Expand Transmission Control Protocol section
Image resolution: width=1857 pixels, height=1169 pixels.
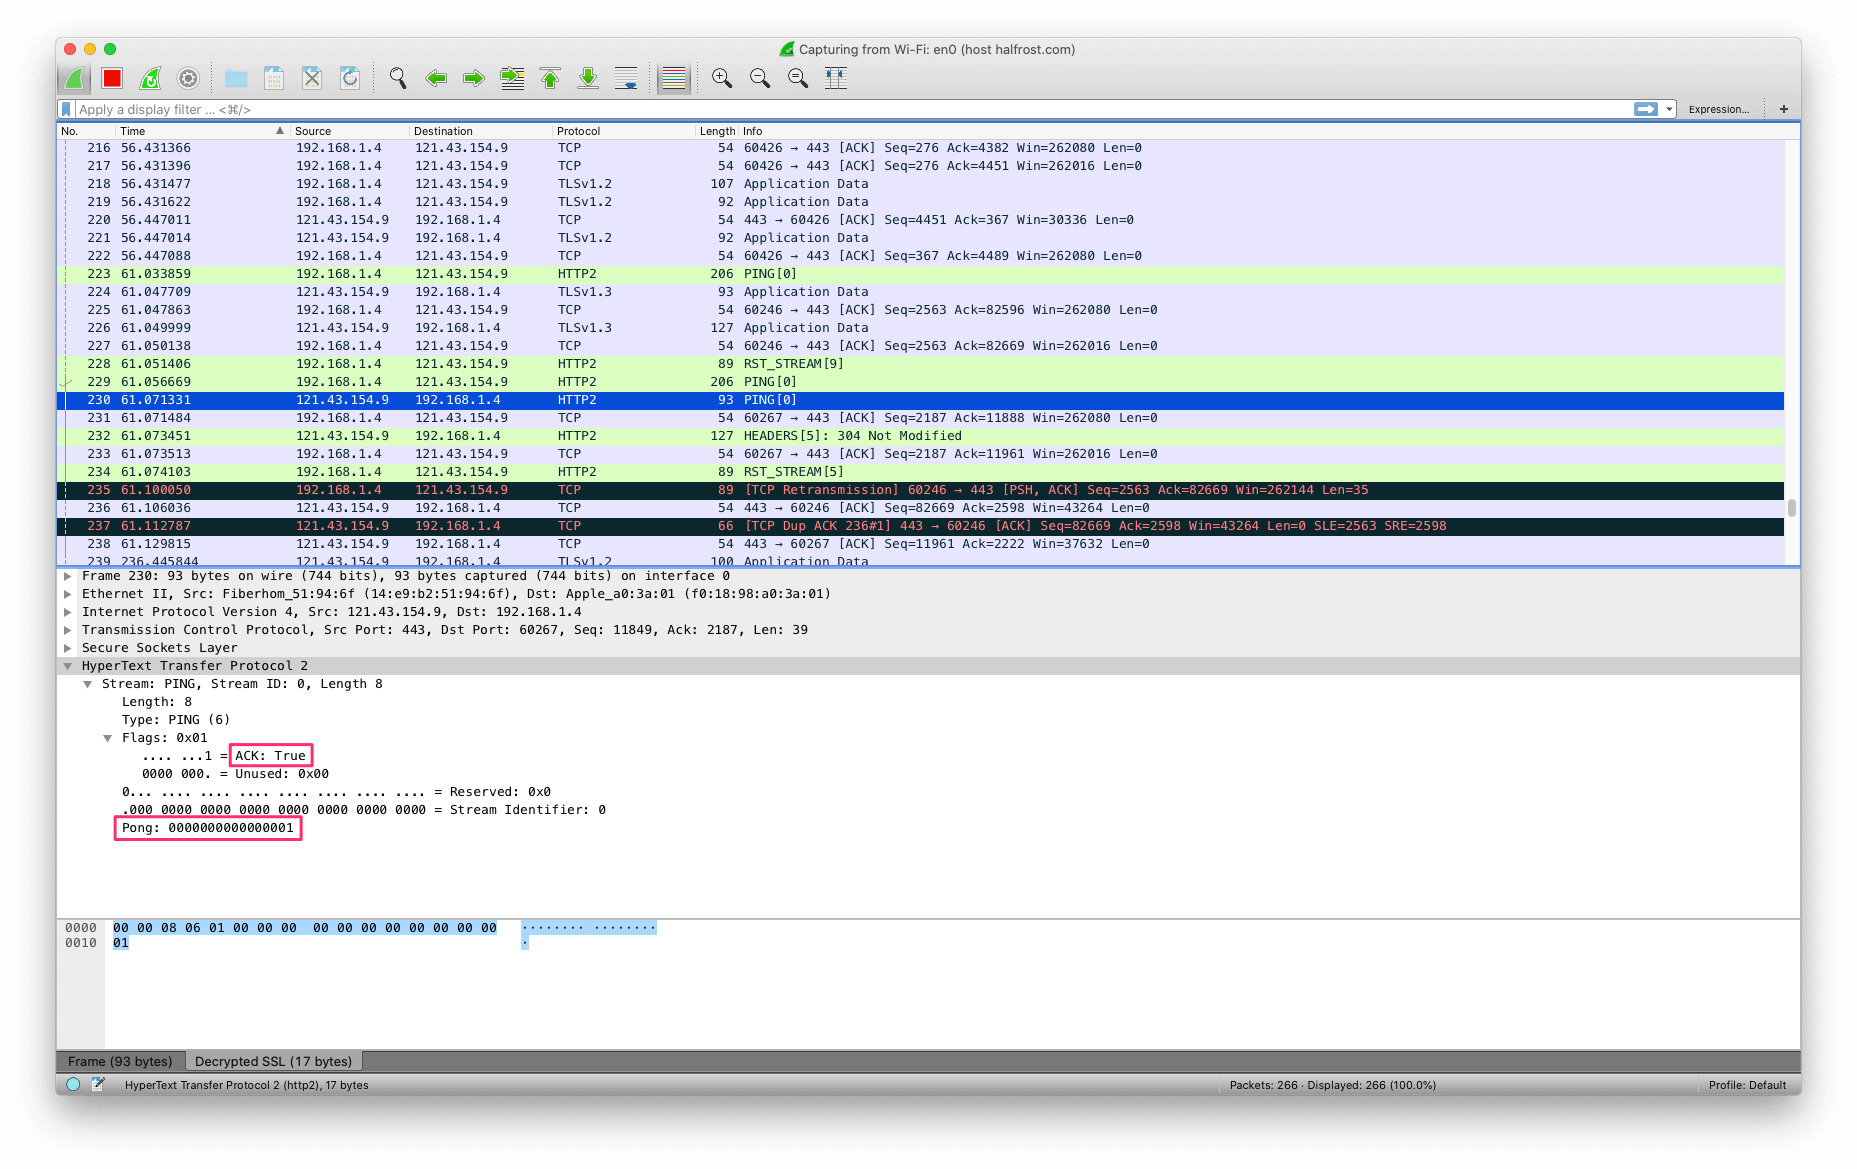coord(67,630)
